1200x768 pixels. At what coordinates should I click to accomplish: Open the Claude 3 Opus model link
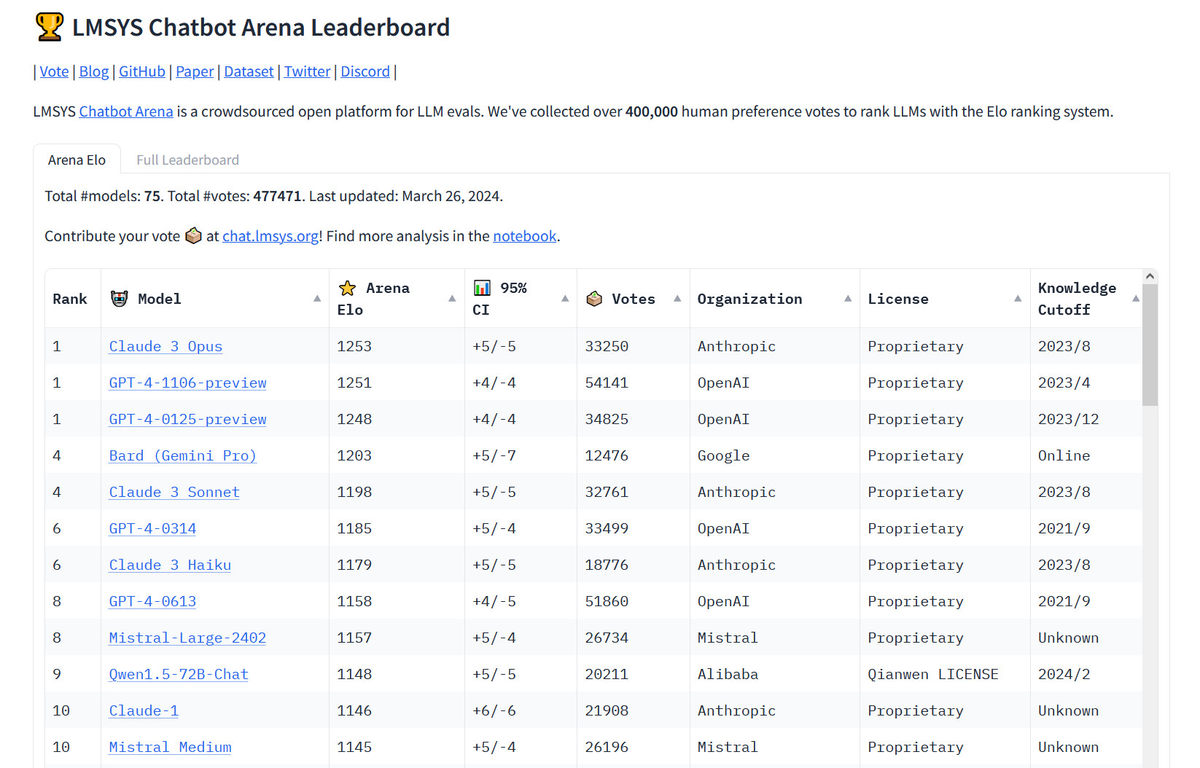tap(166, 346)
